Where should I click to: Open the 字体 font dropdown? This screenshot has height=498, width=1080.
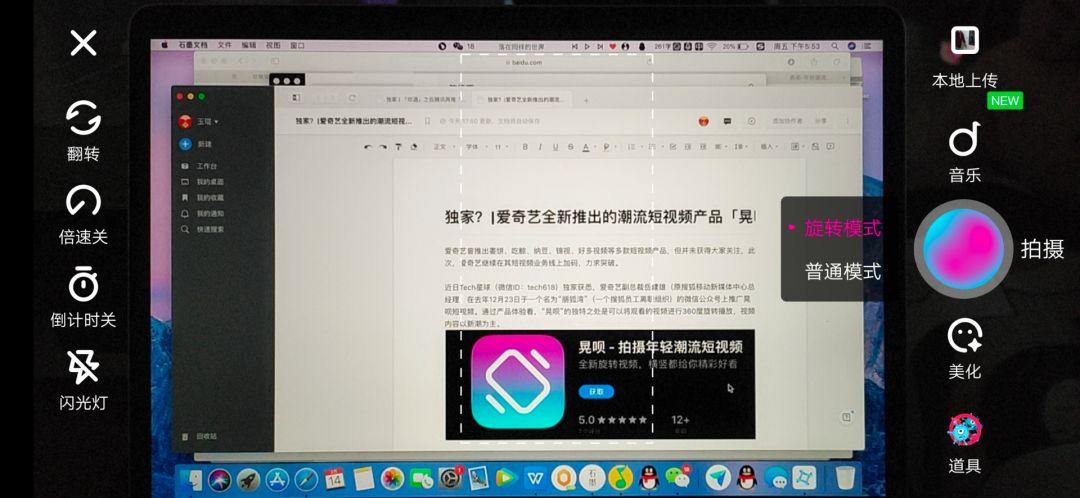475,147
